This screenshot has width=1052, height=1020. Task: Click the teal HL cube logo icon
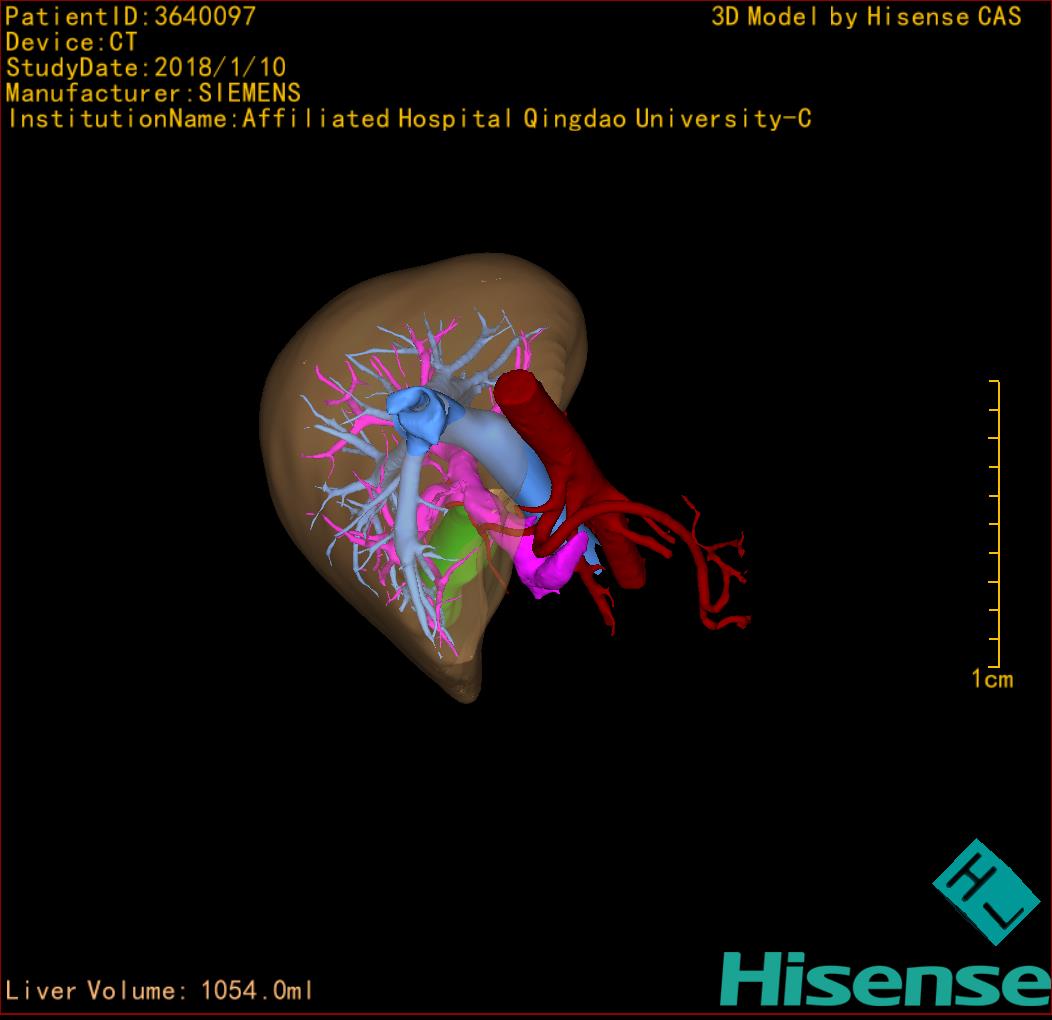(979, 892)
